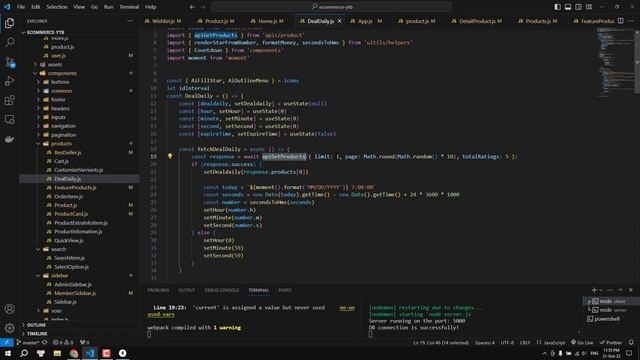The width and height of the screenshot is (640, 360).
Task: Open errors and warnings count in status bar
Action: pos(63,342)
